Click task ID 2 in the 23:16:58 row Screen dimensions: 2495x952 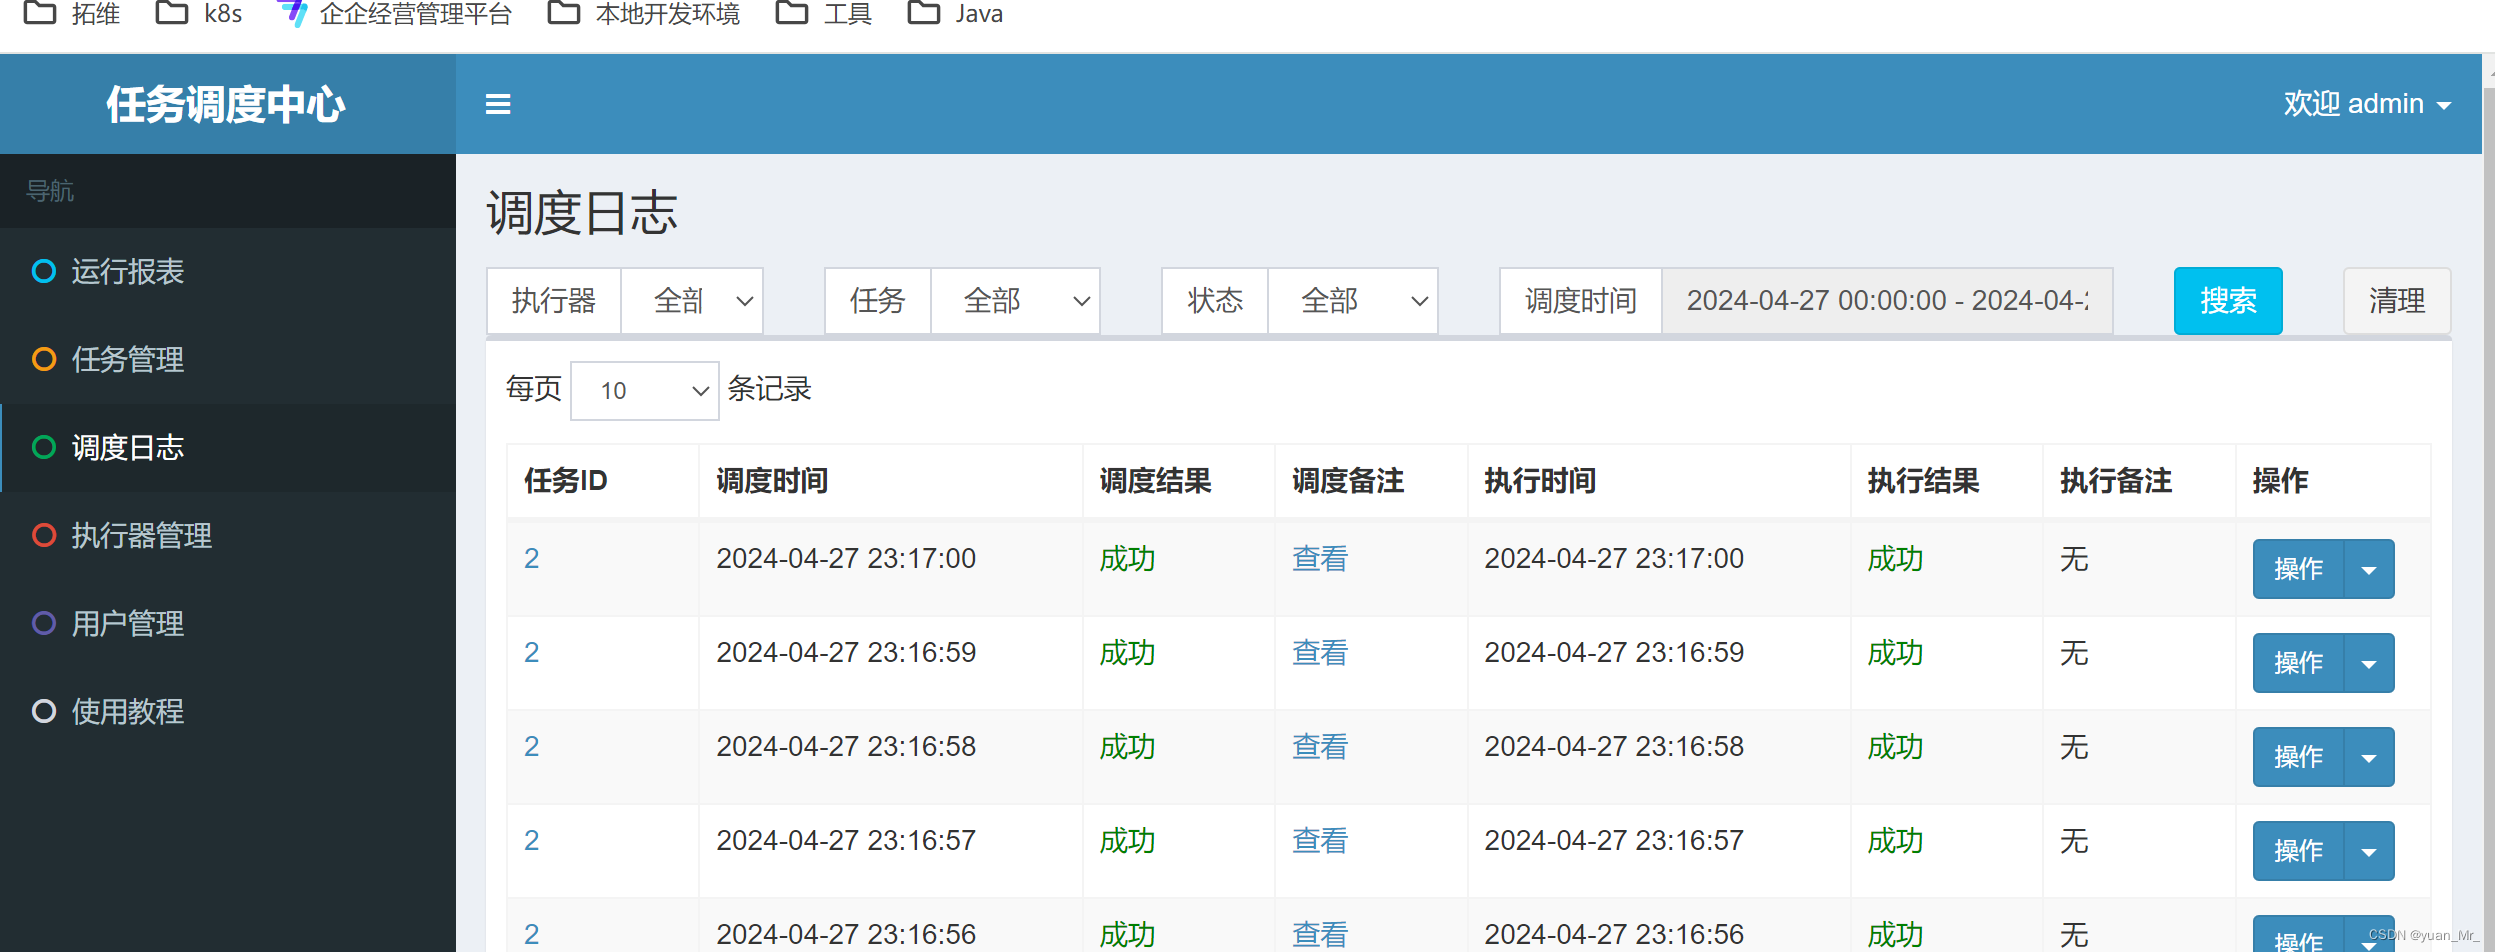[532, 746]
